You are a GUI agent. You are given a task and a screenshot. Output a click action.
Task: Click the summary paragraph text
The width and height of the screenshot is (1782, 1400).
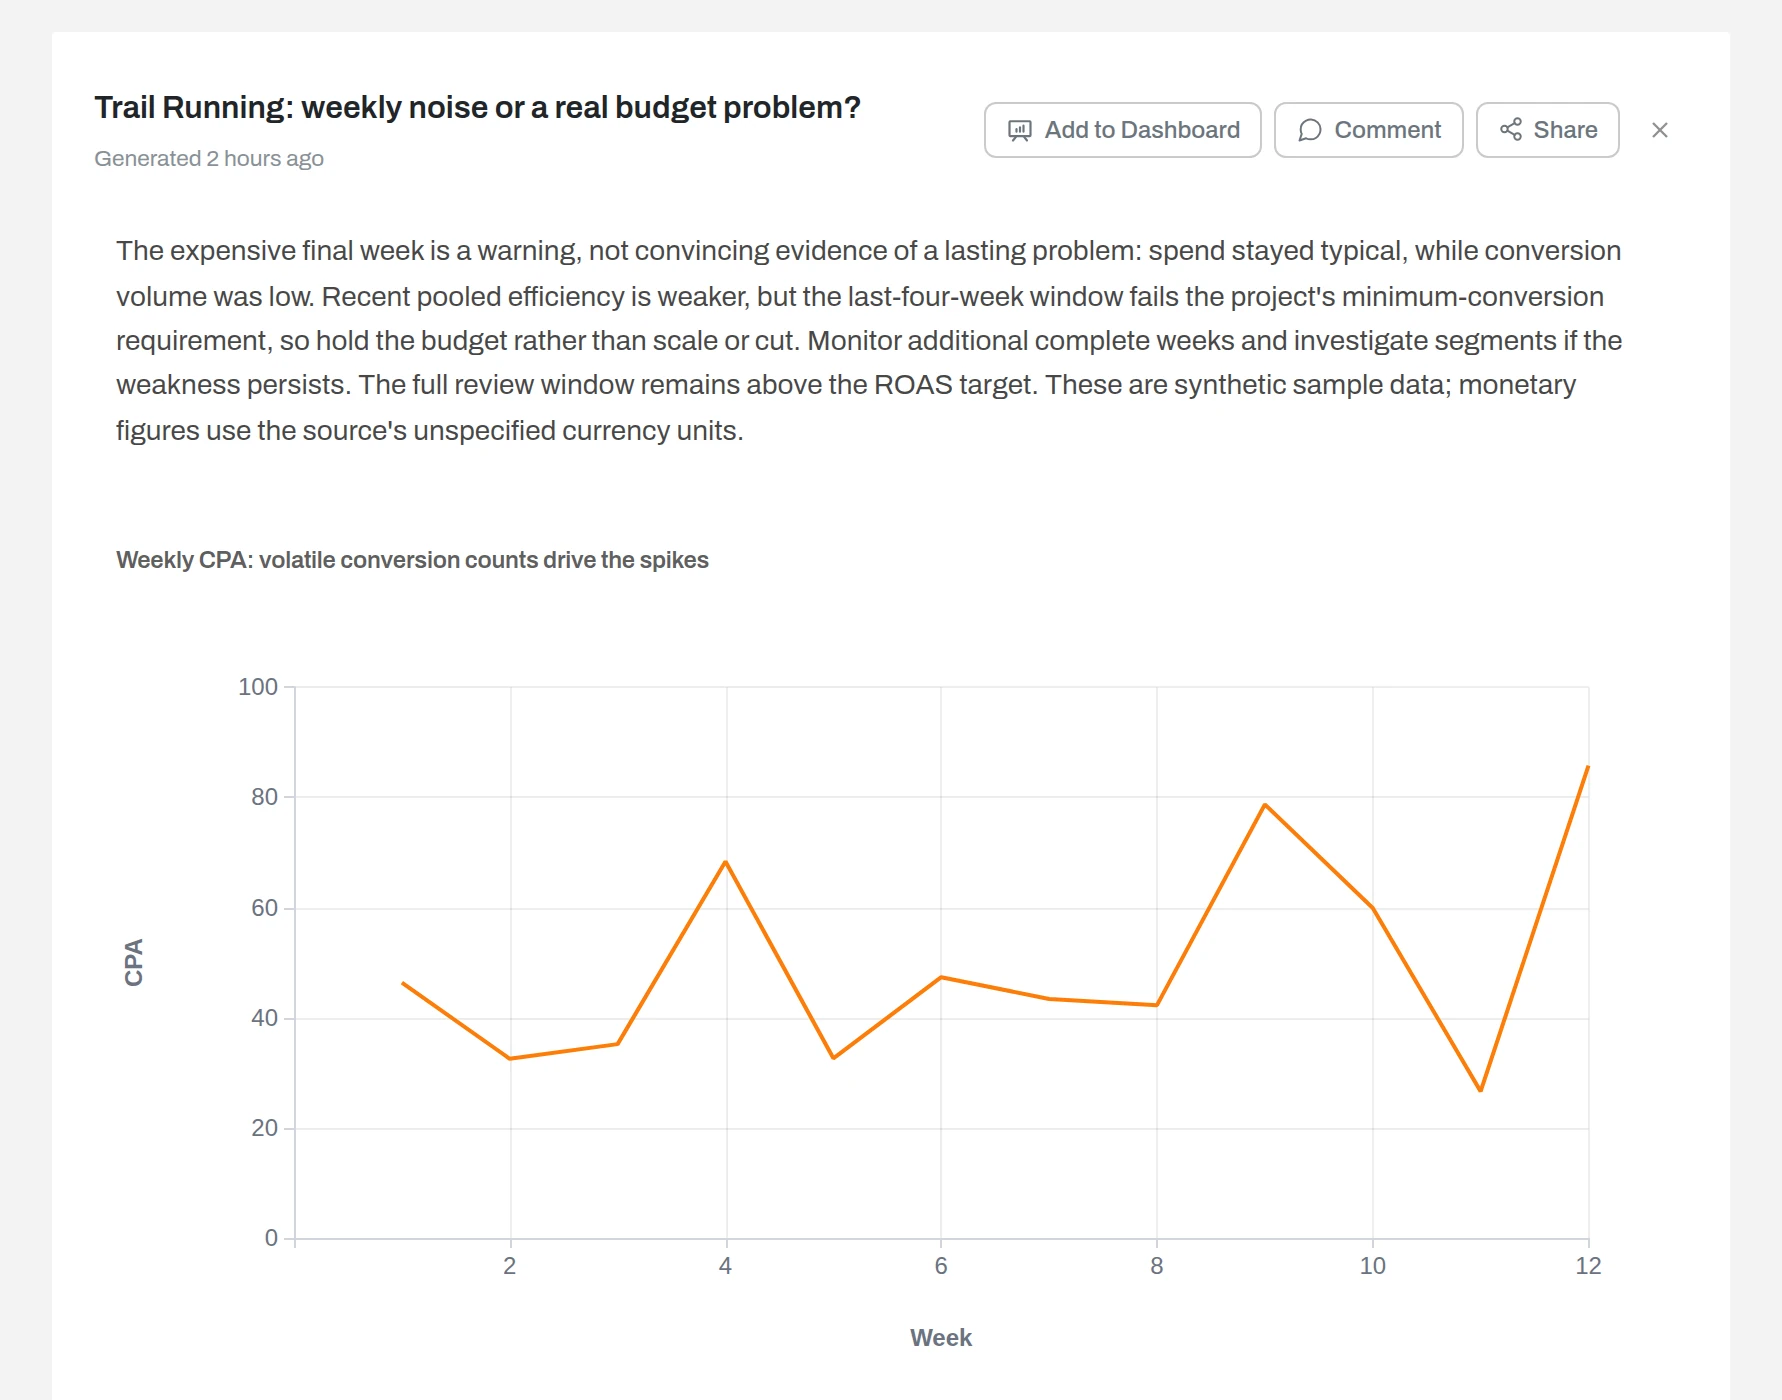[x=869, y=340]
